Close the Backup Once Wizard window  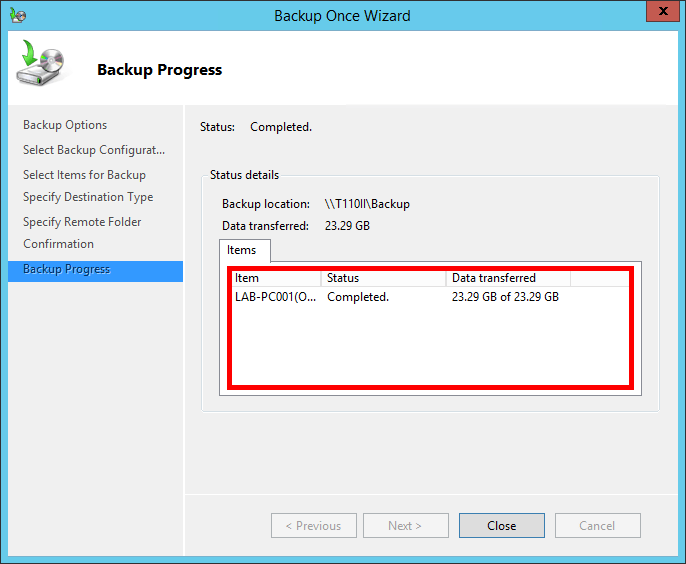(x=662, y=11)
